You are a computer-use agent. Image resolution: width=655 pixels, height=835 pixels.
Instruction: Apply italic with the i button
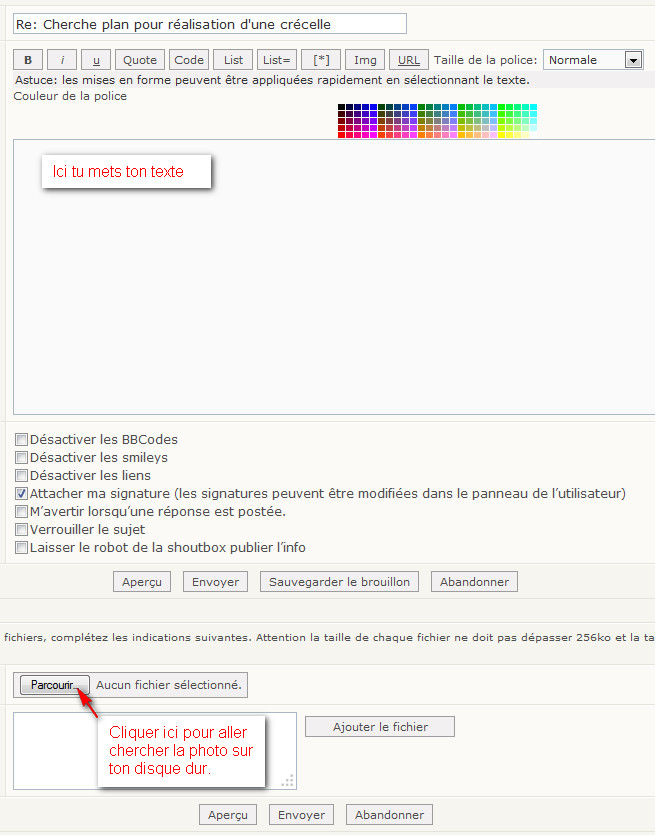(62, 60)
